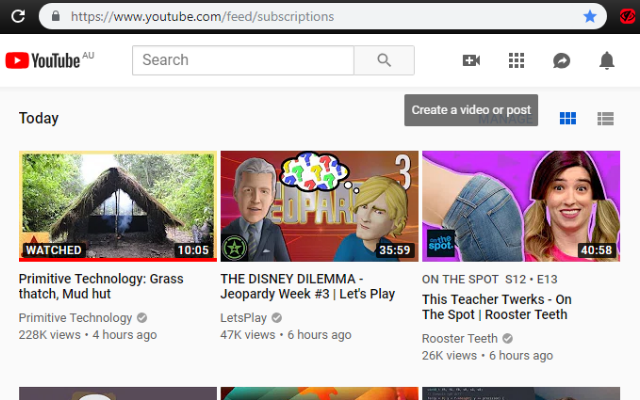Click the 47K views • 6 hours ago text
640x400 pixels.
tap(286, 335)
